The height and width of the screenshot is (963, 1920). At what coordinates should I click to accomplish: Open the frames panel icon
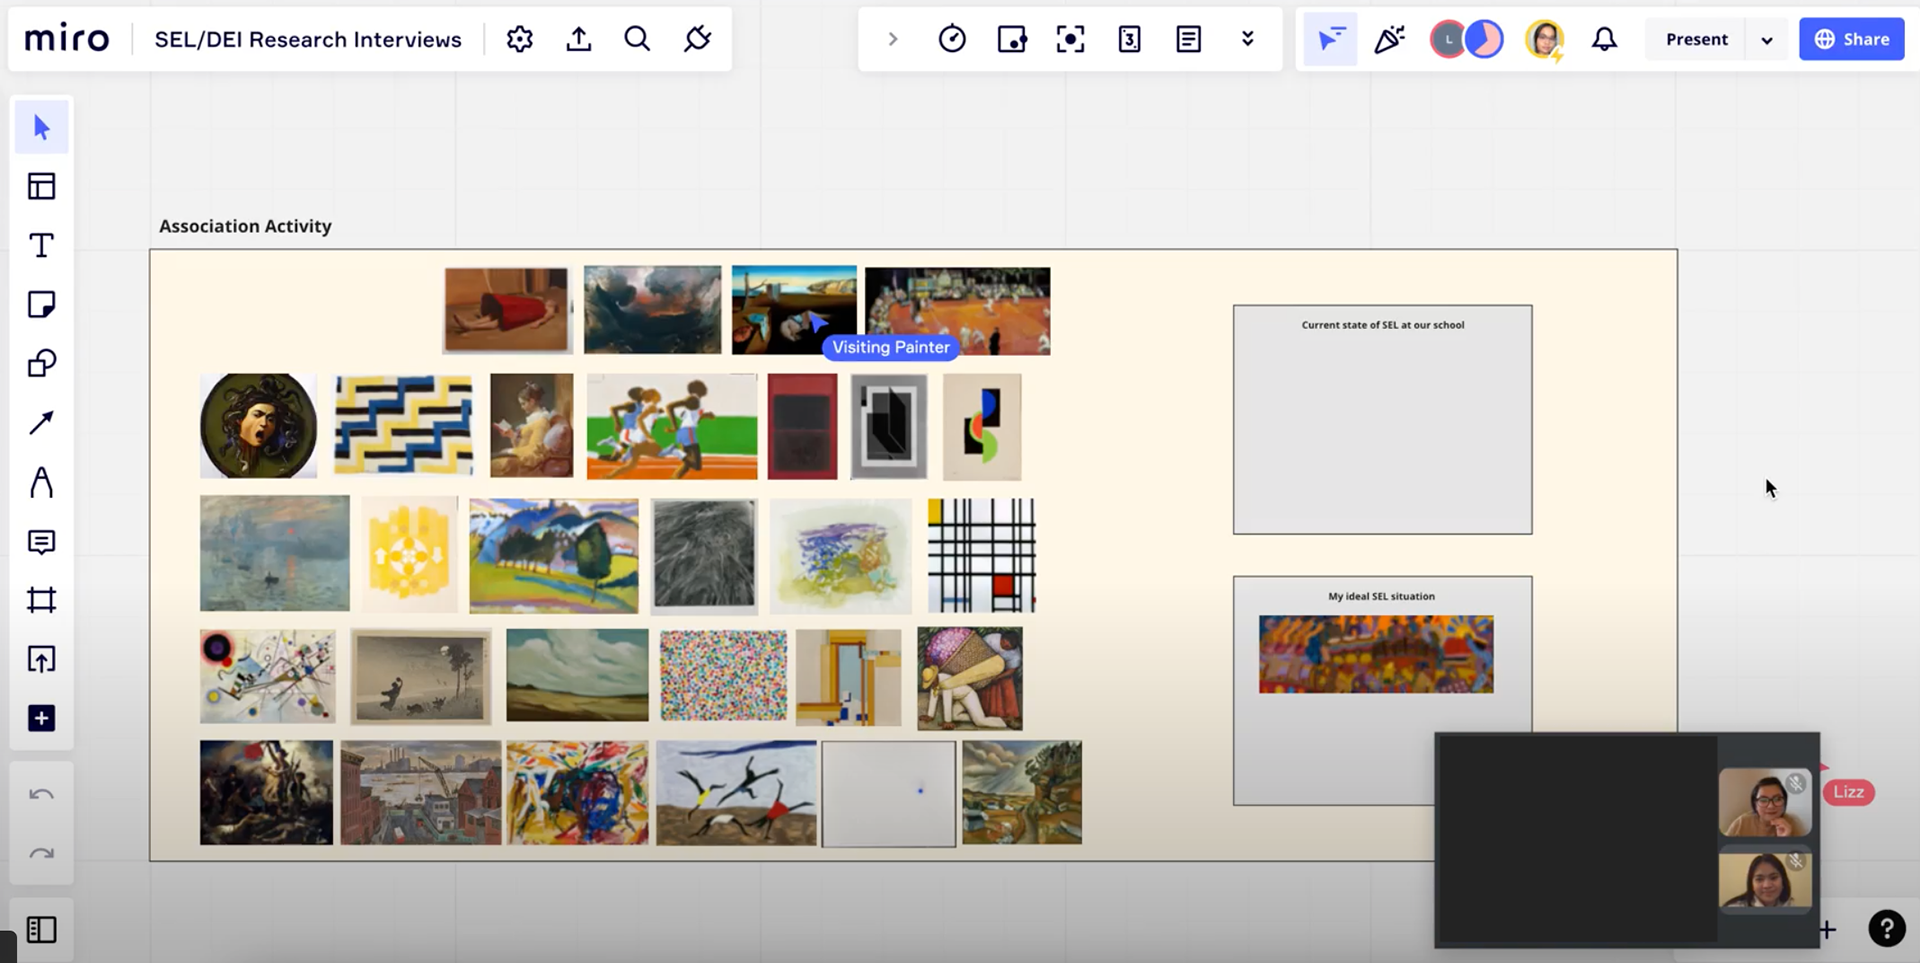pyautogui.click(x=41, y=930)
